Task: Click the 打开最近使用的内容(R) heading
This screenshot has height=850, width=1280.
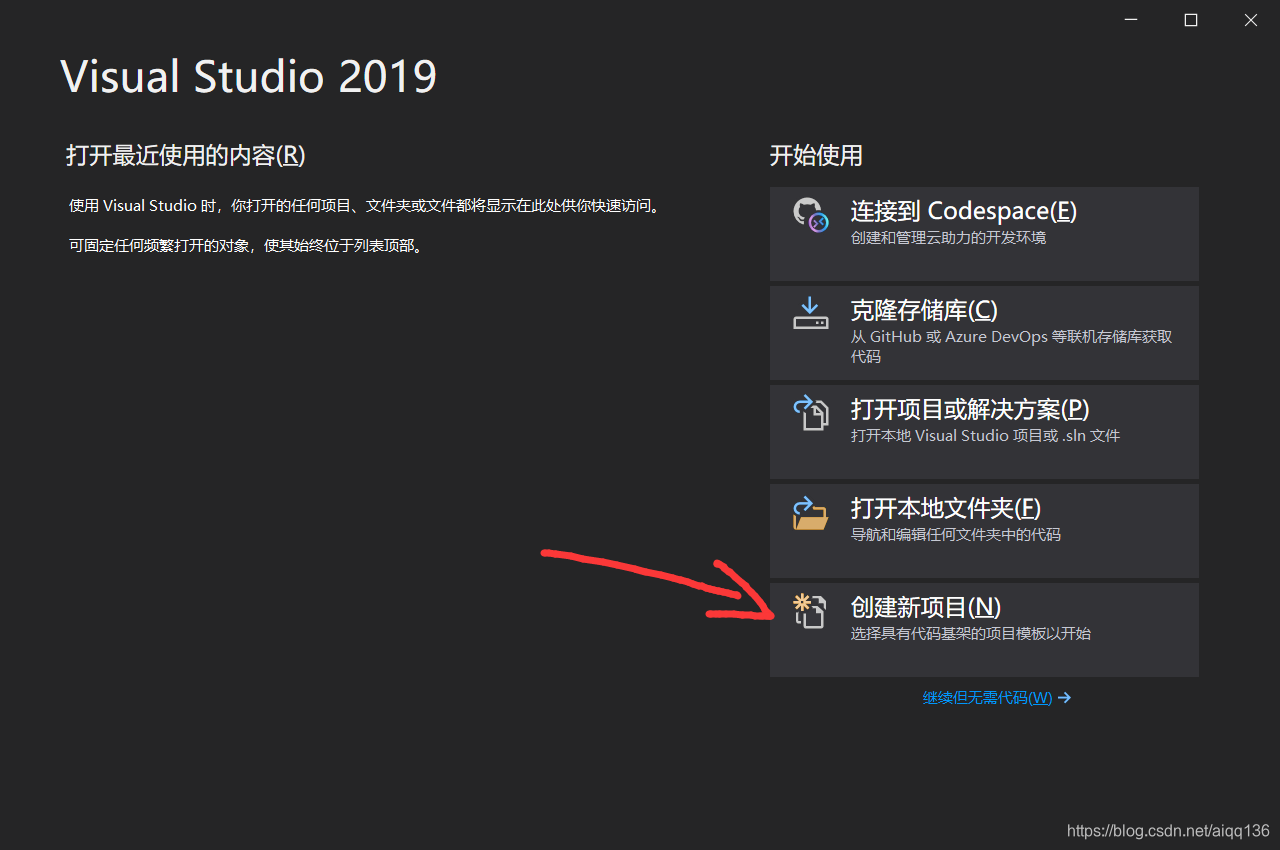Action: coord(185,155)
